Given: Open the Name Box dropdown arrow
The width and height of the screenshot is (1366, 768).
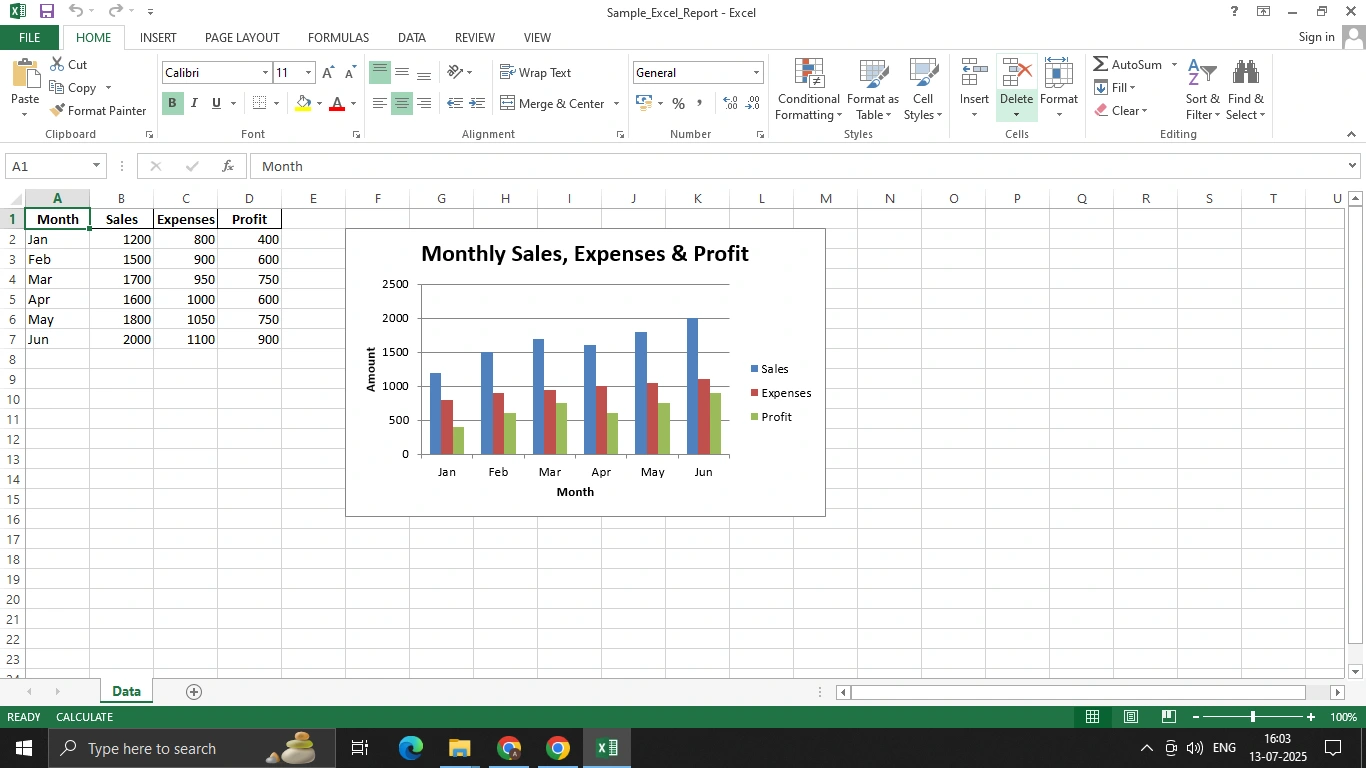Looking at the screenshot, I should [96, 166].
